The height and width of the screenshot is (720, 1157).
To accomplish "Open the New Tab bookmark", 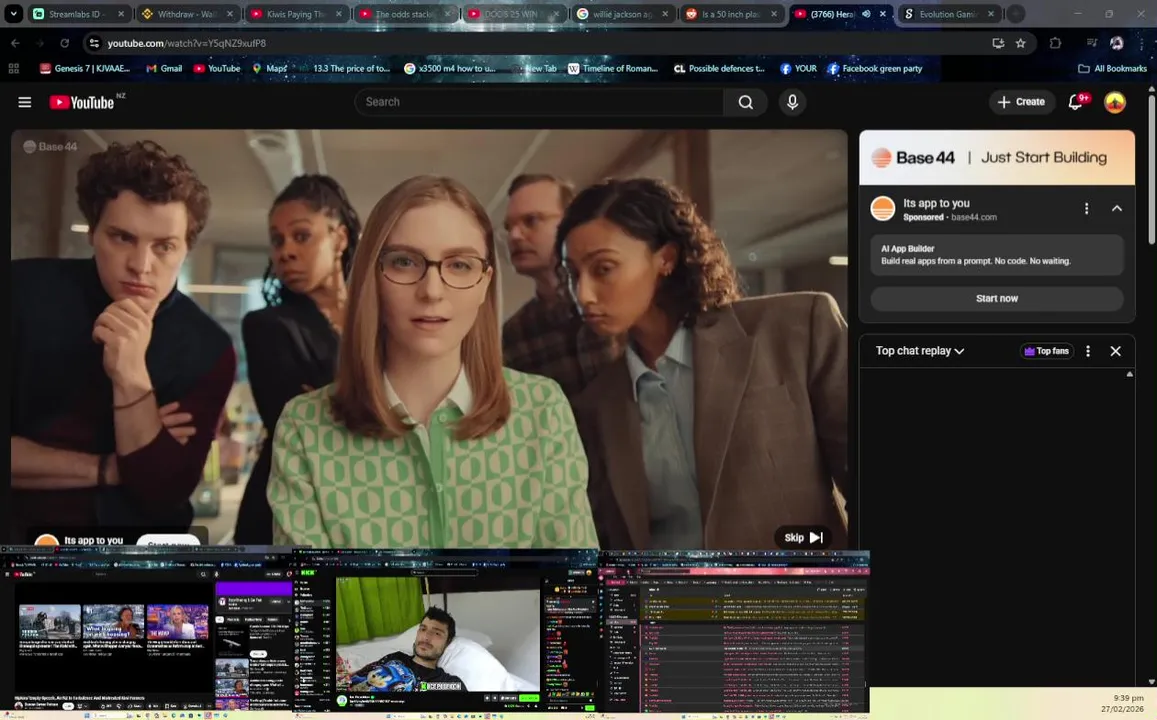I will pyautogui.click(x=535, y=69).
